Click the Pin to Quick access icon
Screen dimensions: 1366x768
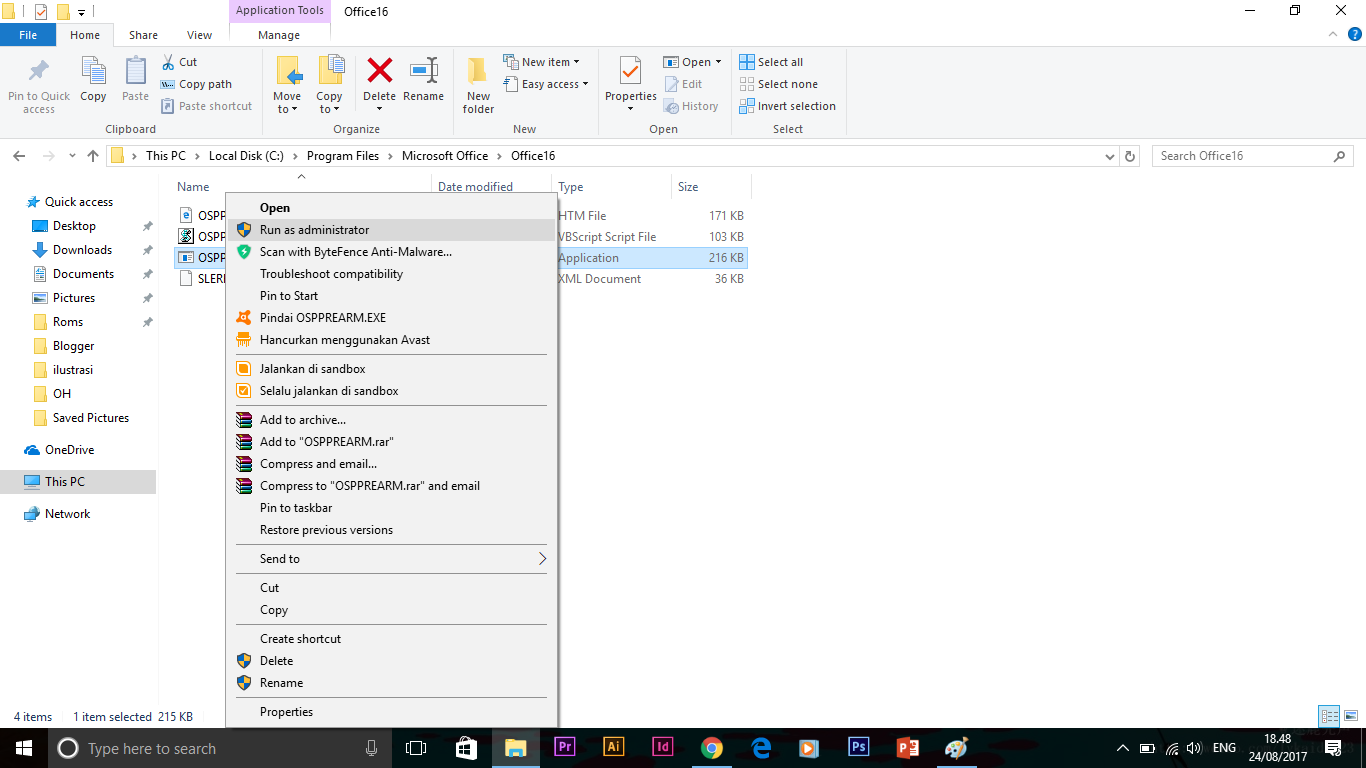[x=39, y=72]
